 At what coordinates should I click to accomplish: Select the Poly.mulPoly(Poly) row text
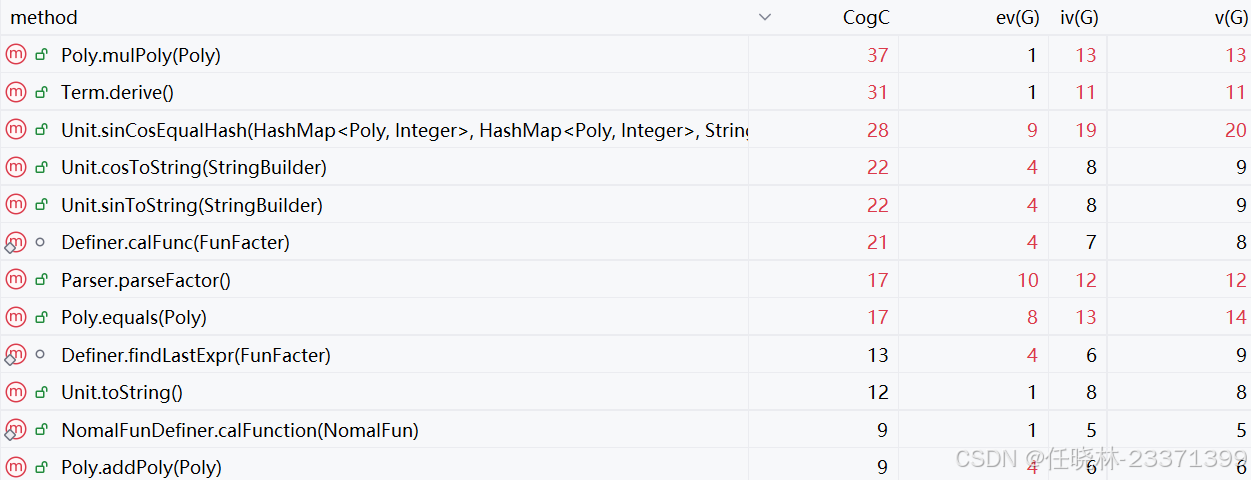[141, 55]
